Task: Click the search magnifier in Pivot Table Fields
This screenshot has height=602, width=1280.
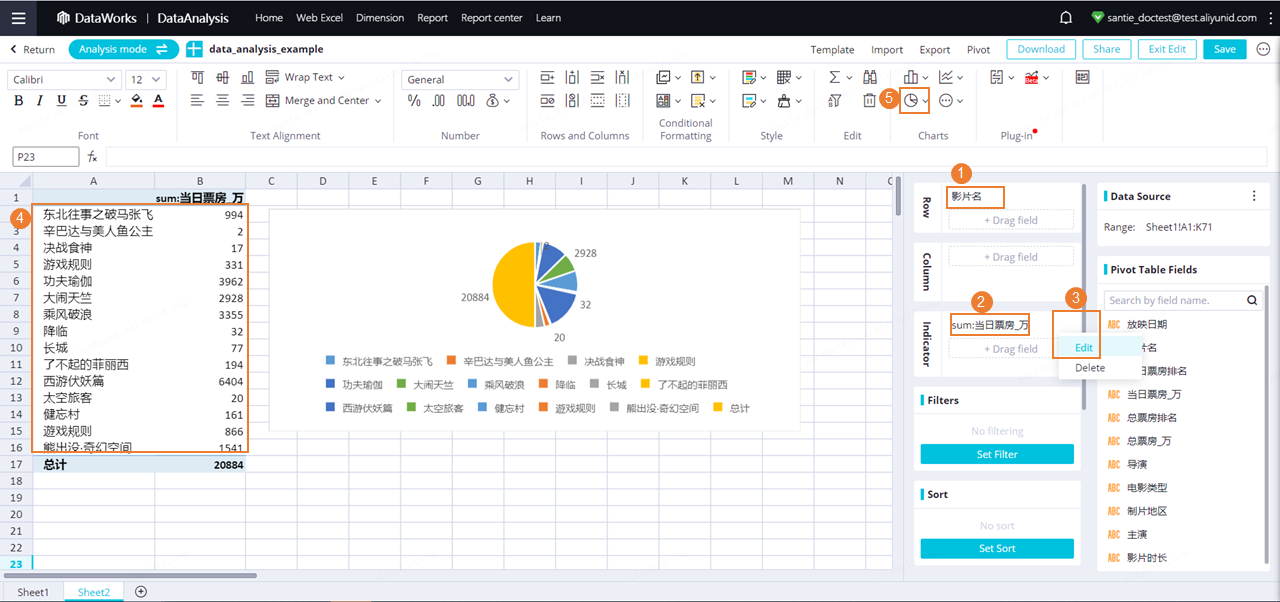Action: coord(1253,300)
